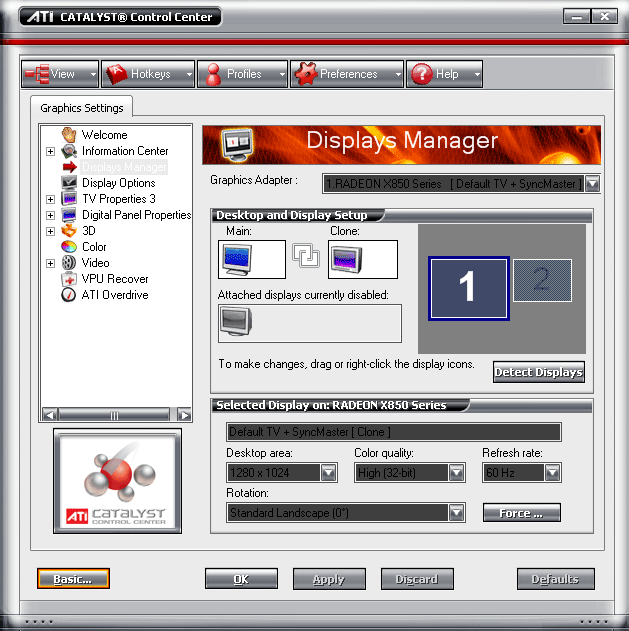Restore settings with the Defaults button
This screenshot has height=631, width=629.
[556, 579]
